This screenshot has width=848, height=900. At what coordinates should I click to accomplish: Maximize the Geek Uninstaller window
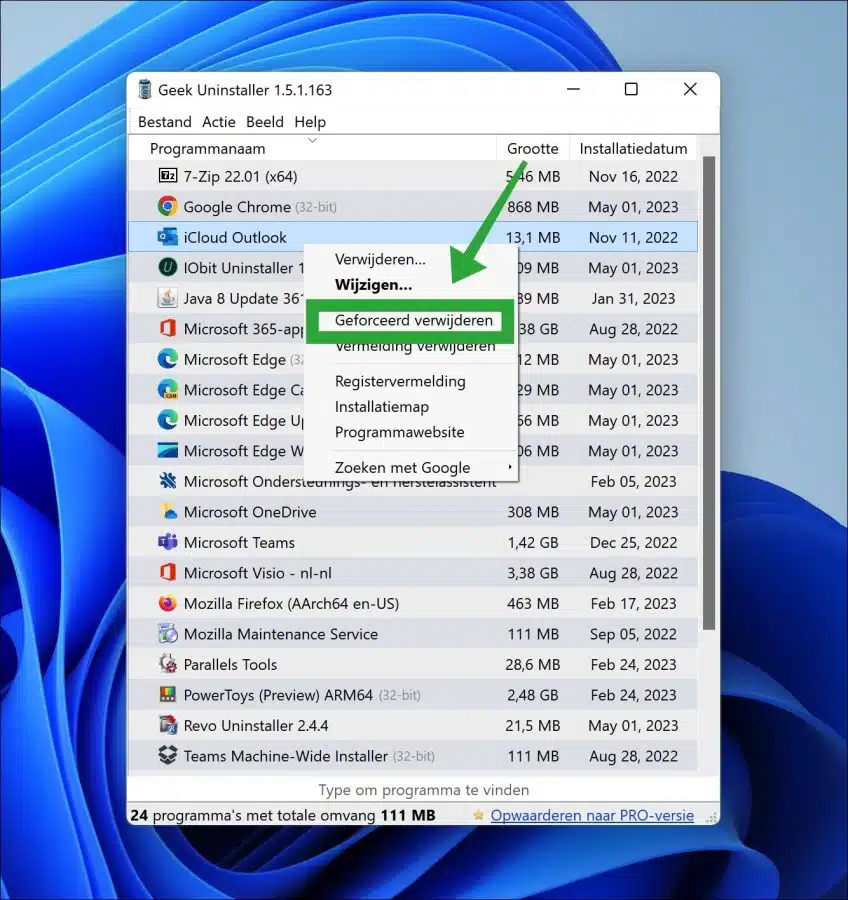[x=631, y=89]
